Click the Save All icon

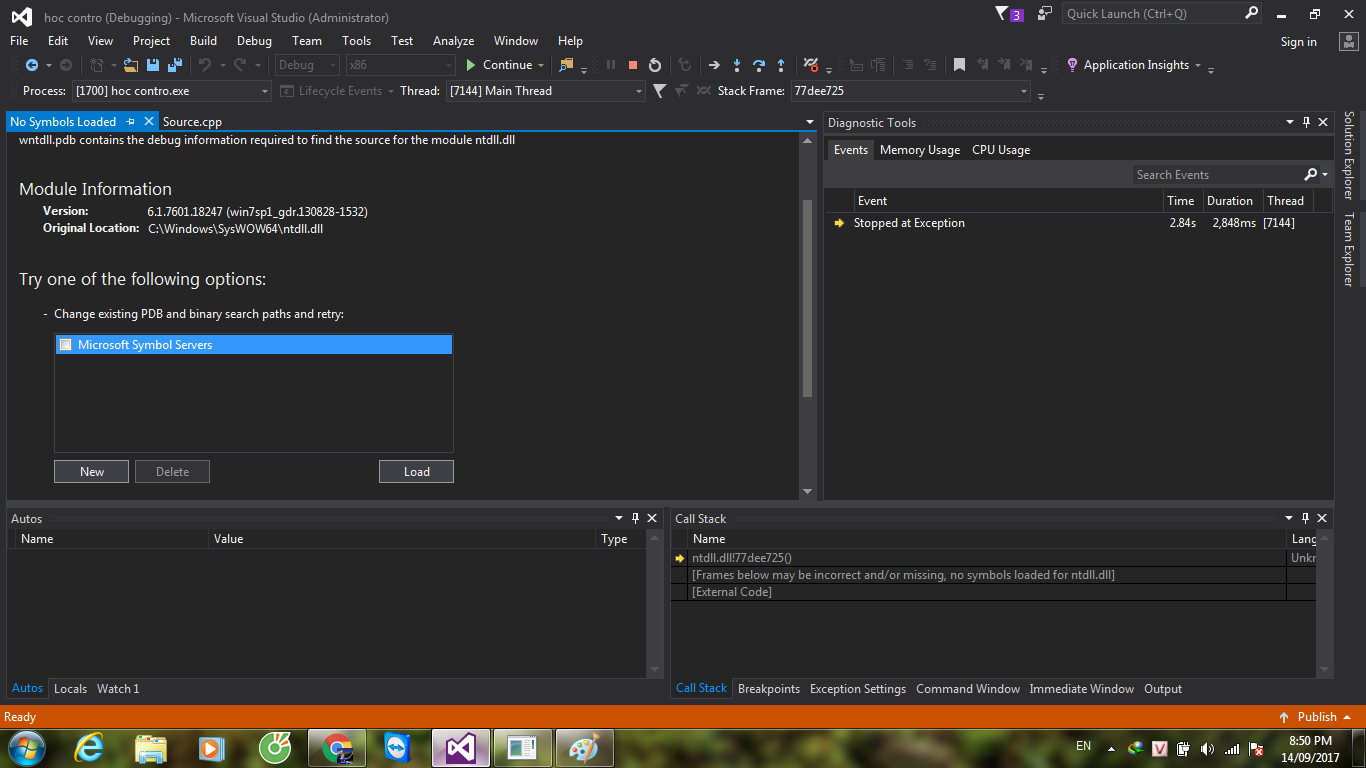175,65
